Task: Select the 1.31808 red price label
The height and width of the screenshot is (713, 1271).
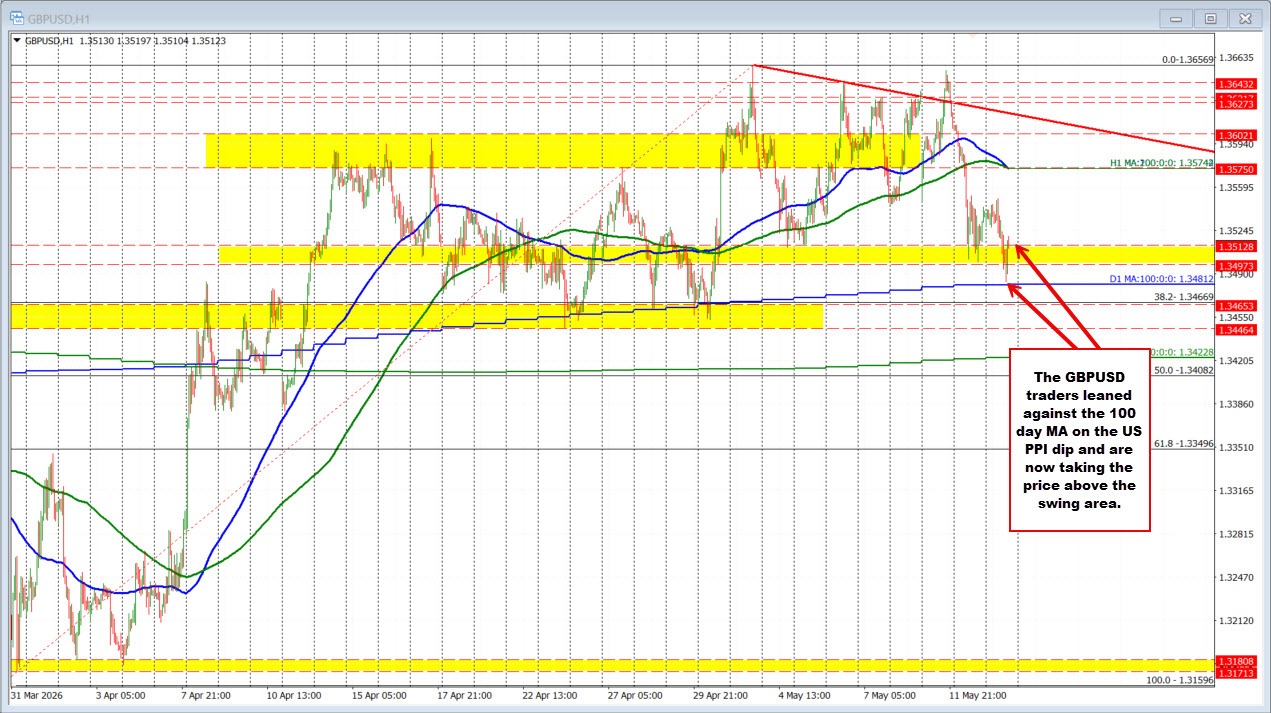Action: [1237, 661]
